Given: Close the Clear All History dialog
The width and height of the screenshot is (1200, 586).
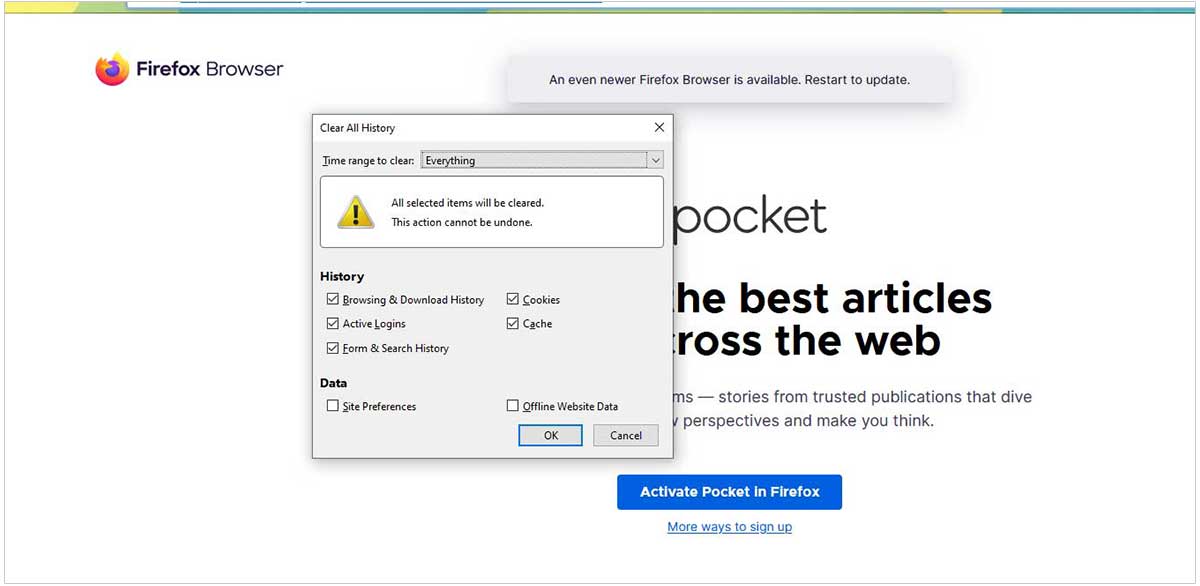Looking at the screenshot, I should pyautogui.click(x=659, y=127).
